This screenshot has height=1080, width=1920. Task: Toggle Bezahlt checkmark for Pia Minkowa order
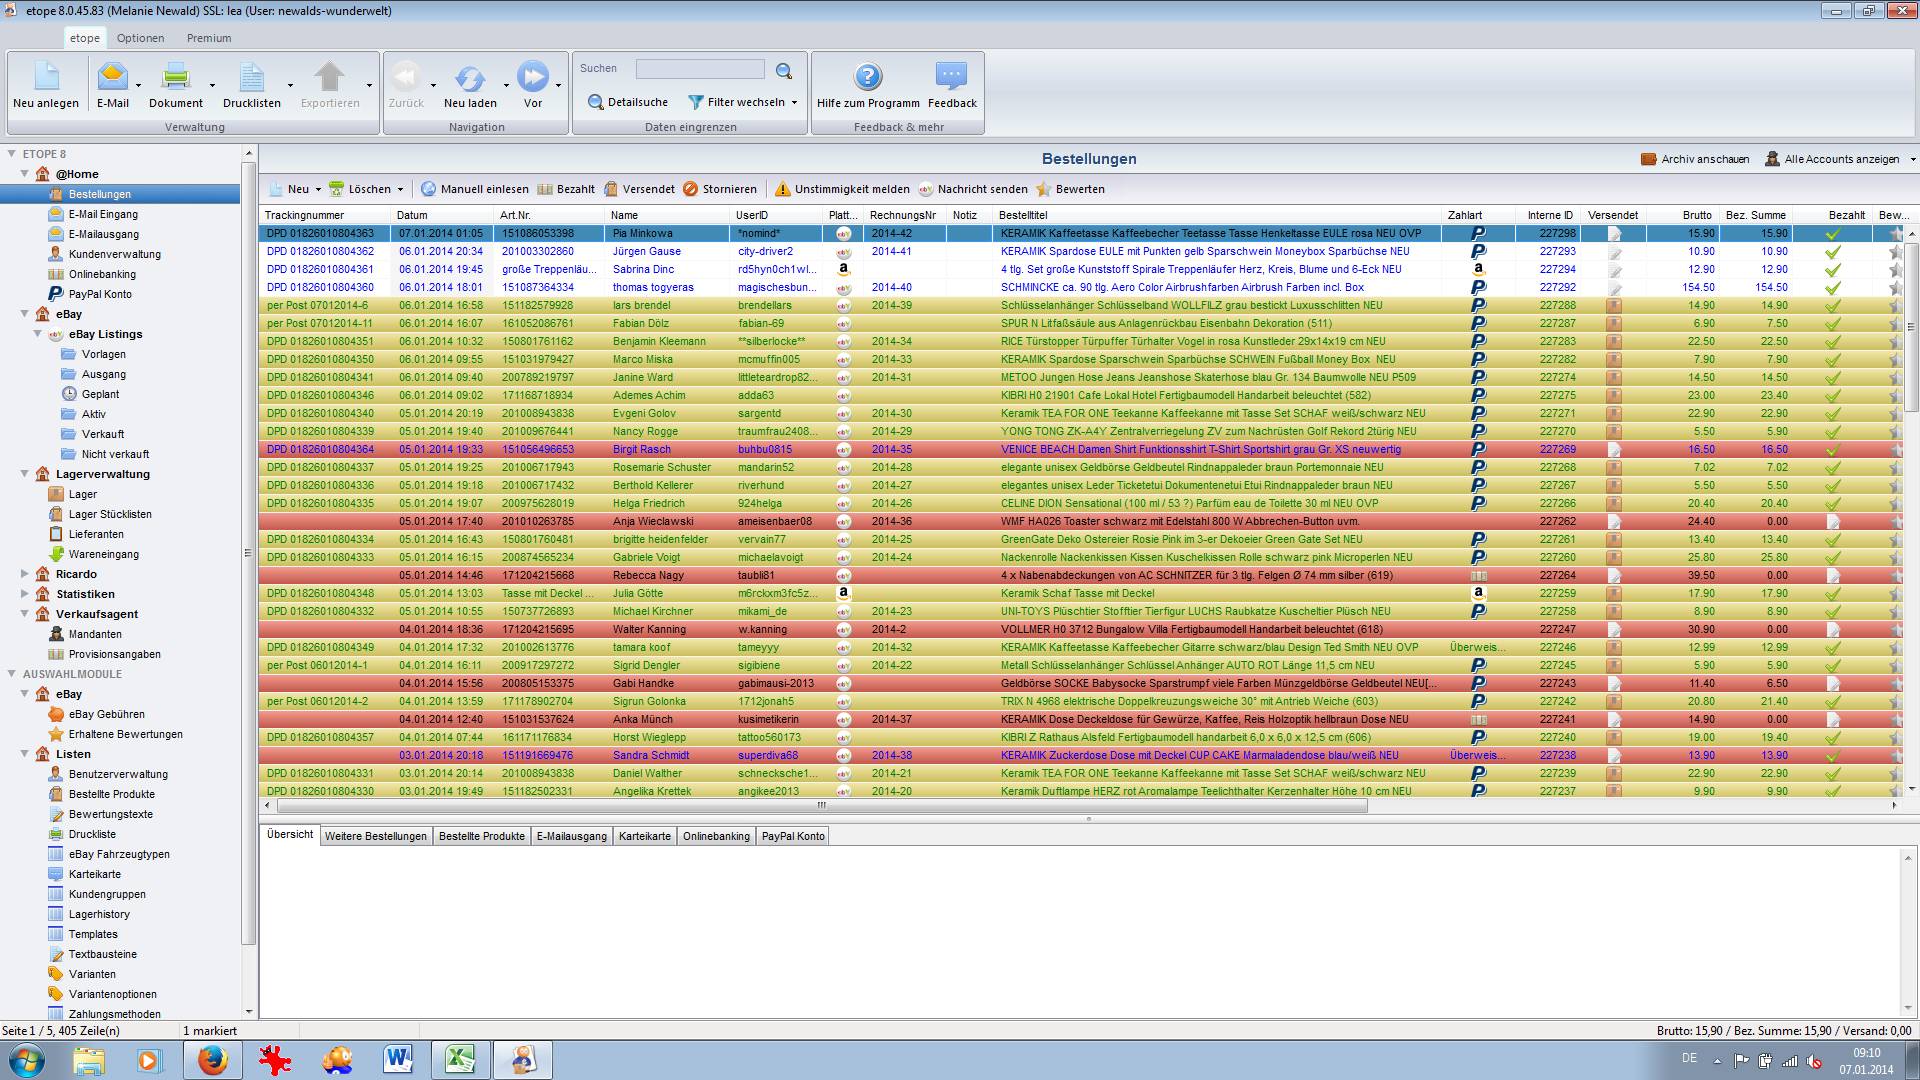(1832, 234)
